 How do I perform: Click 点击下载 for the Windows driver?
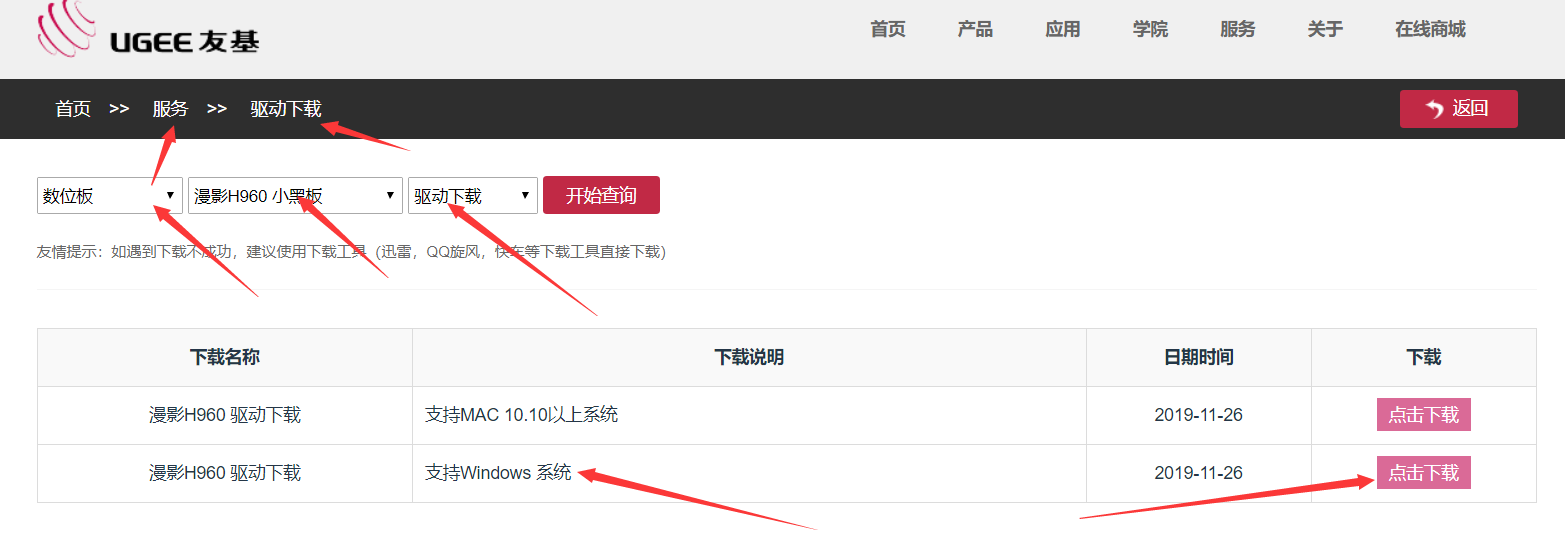click(x=1423, y=473)
